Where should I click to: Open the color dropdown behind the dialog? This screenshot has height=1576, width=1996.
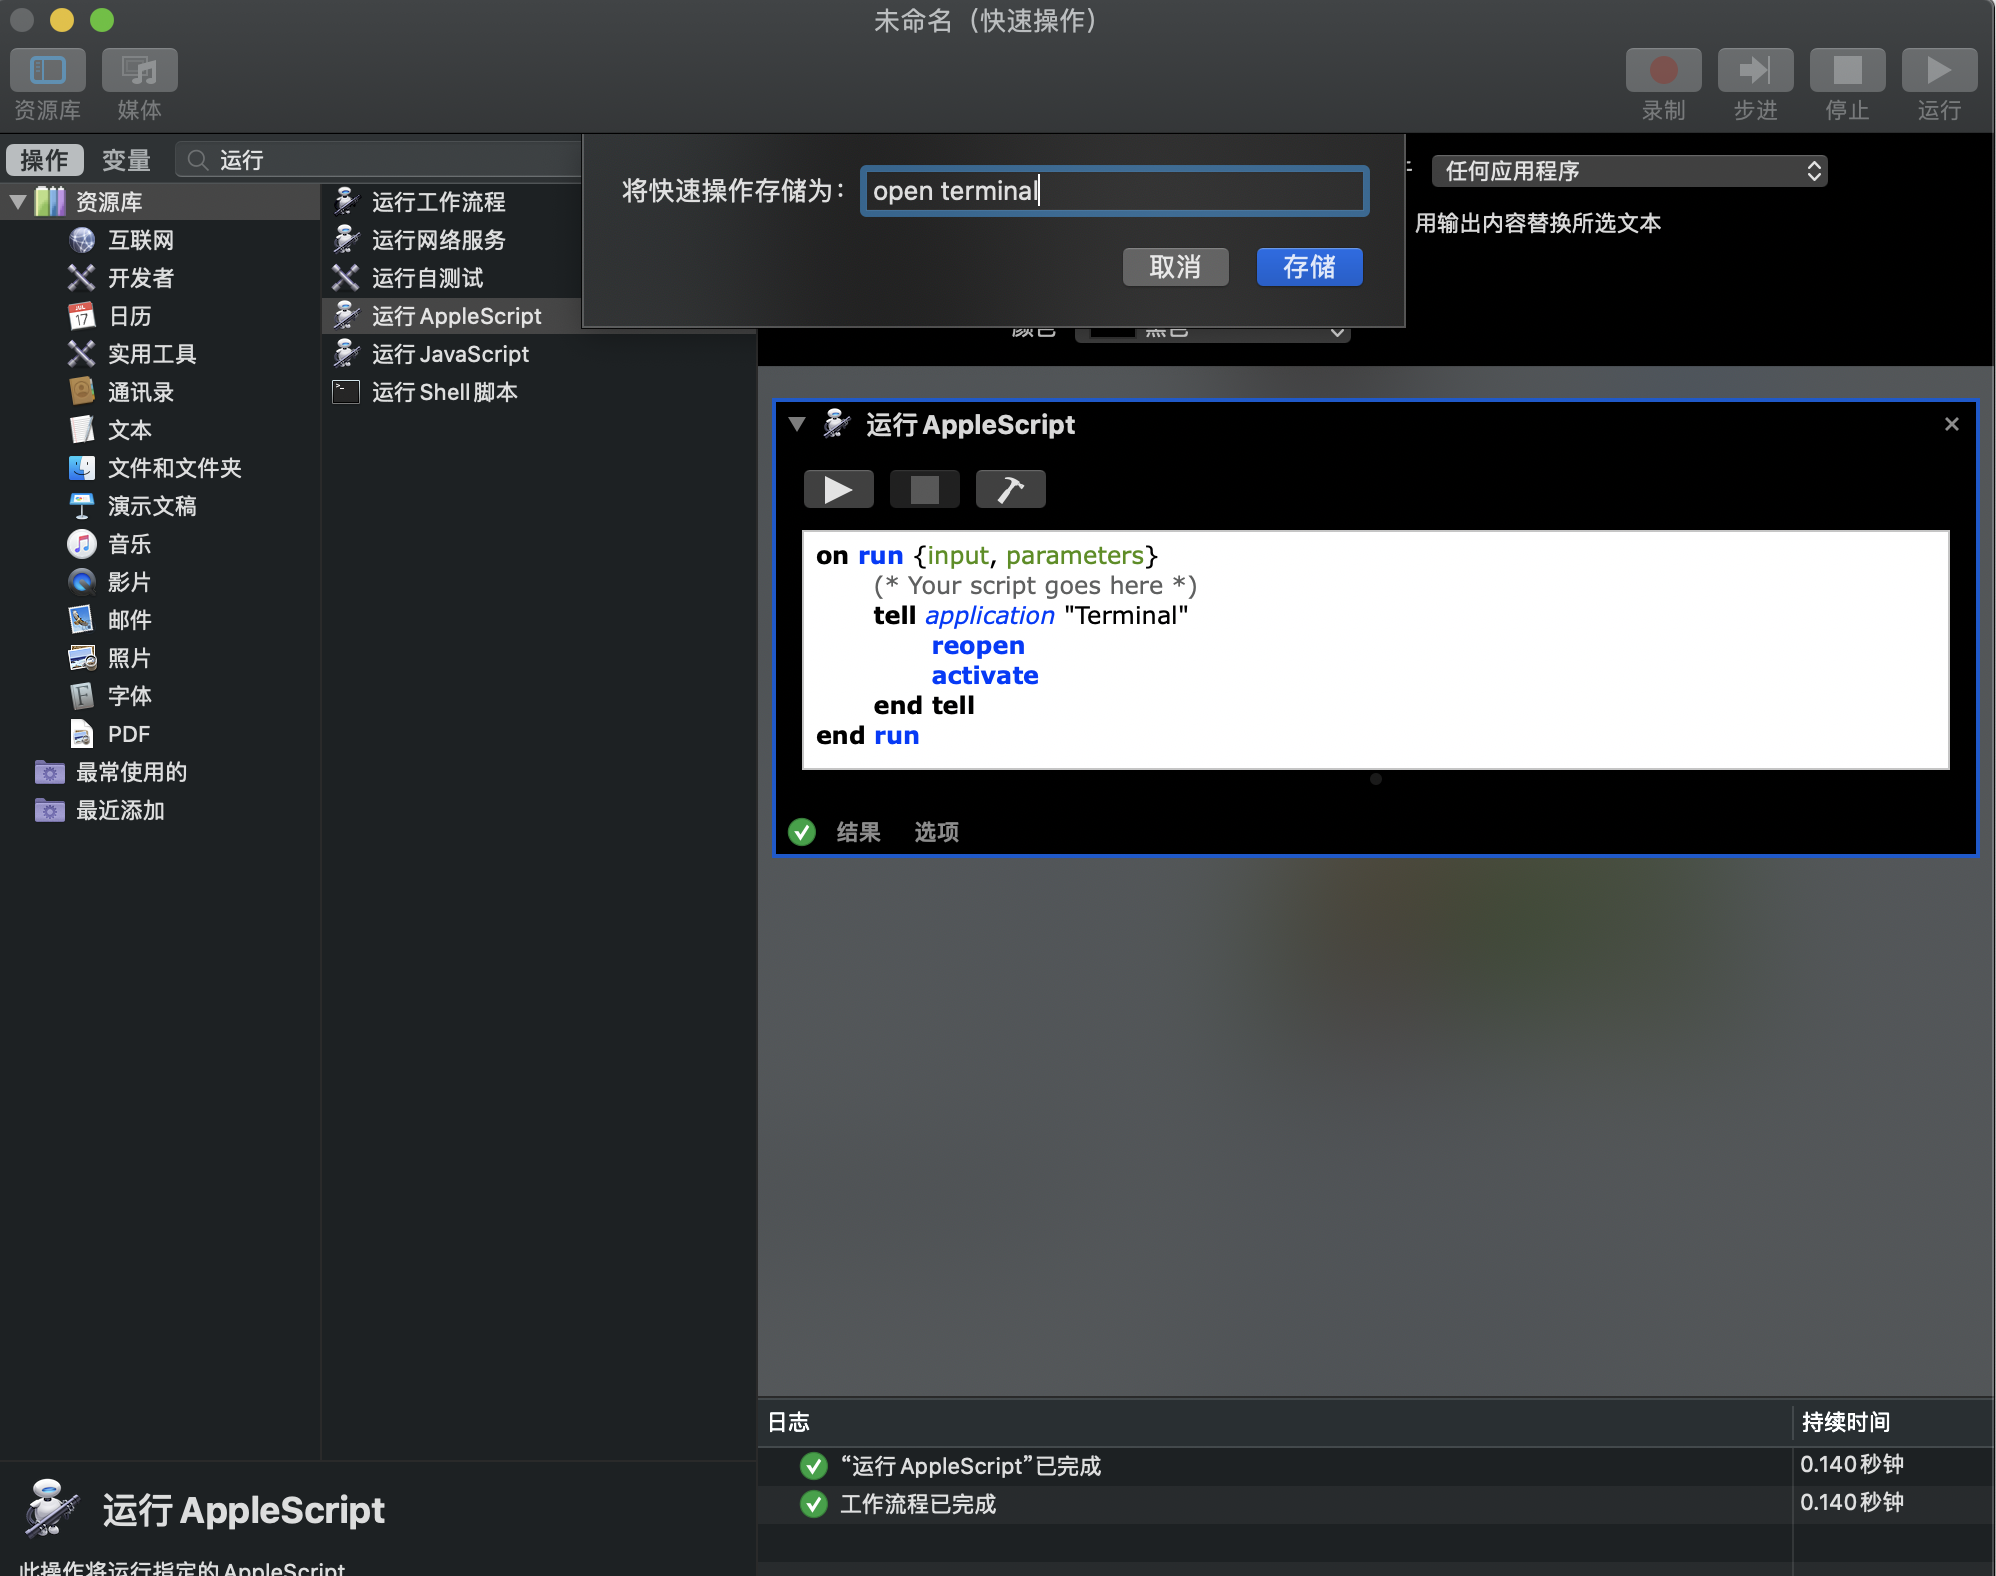(1212, 333)
